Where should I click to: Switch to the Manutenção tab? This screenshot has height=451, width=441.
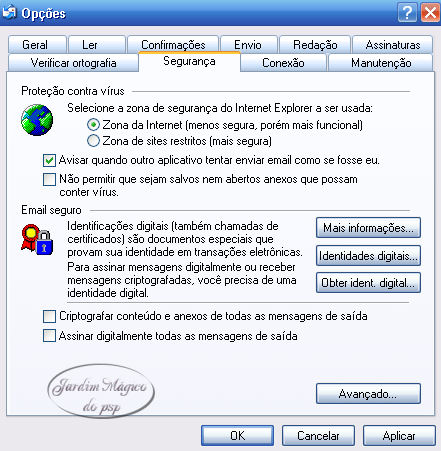381,63
